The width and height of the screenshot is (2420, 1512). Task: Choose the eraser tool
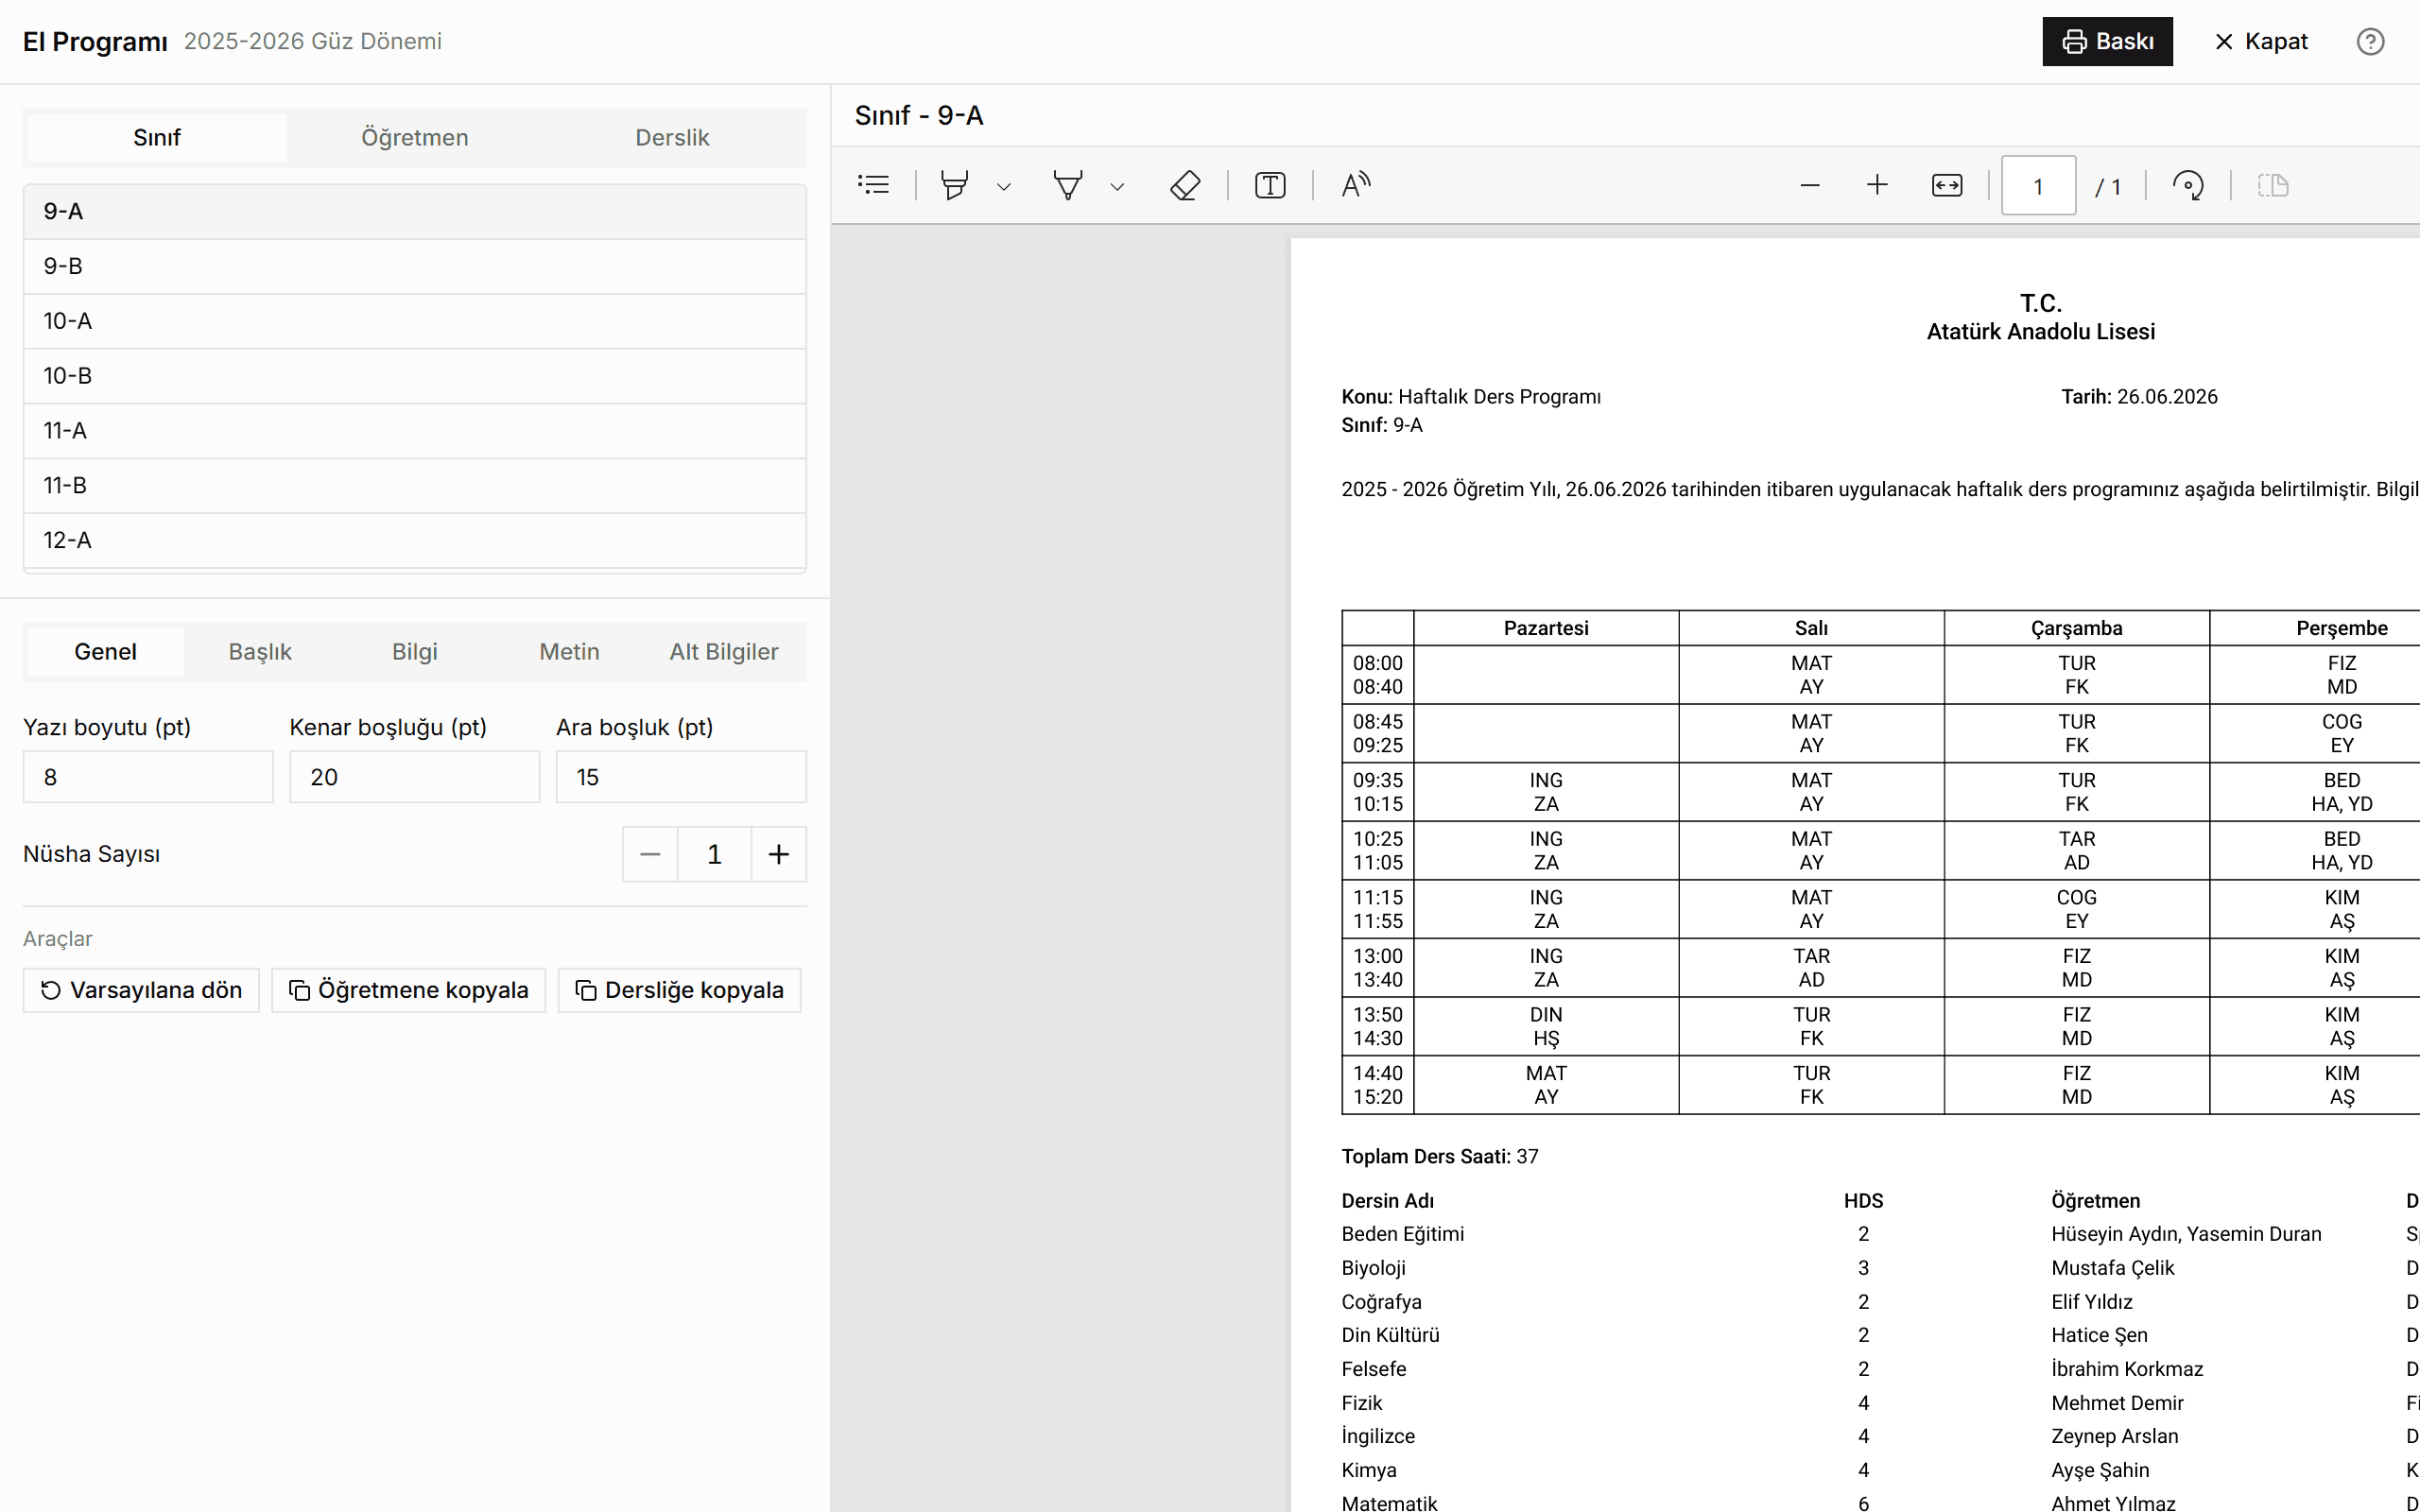click(1185, 185)
